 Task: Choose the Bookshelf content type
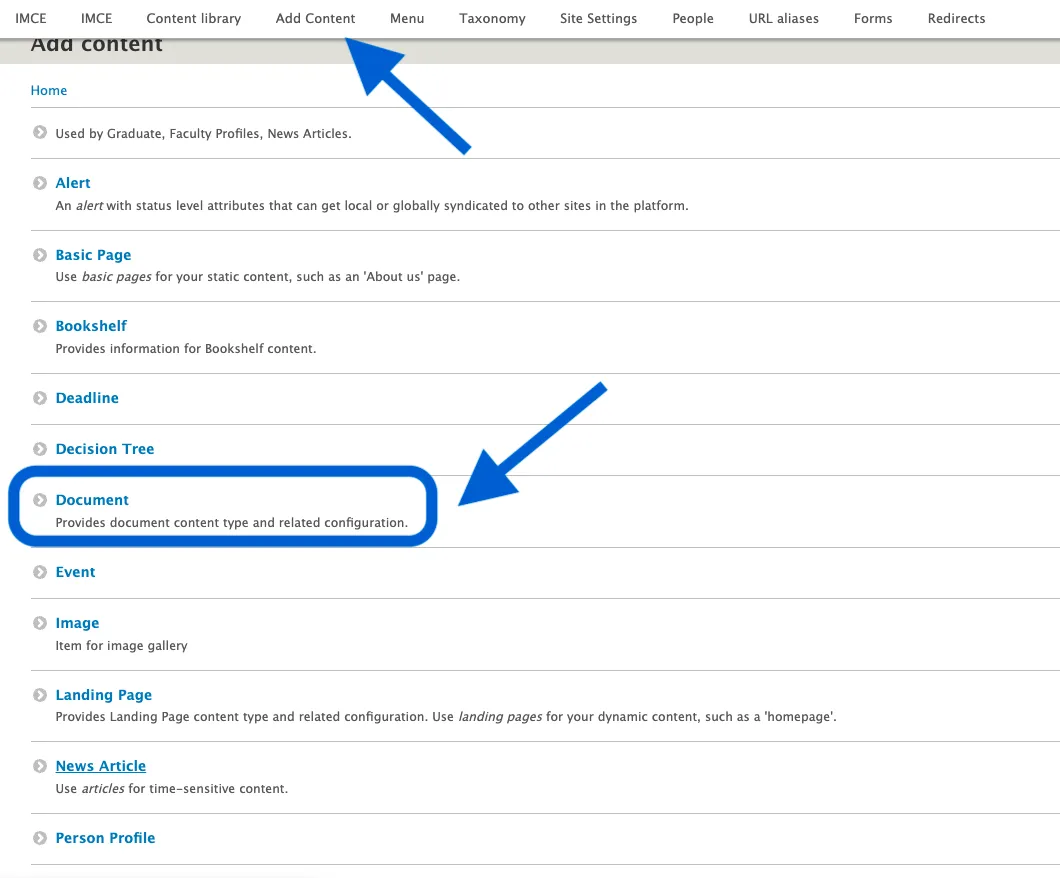(91, 326)
